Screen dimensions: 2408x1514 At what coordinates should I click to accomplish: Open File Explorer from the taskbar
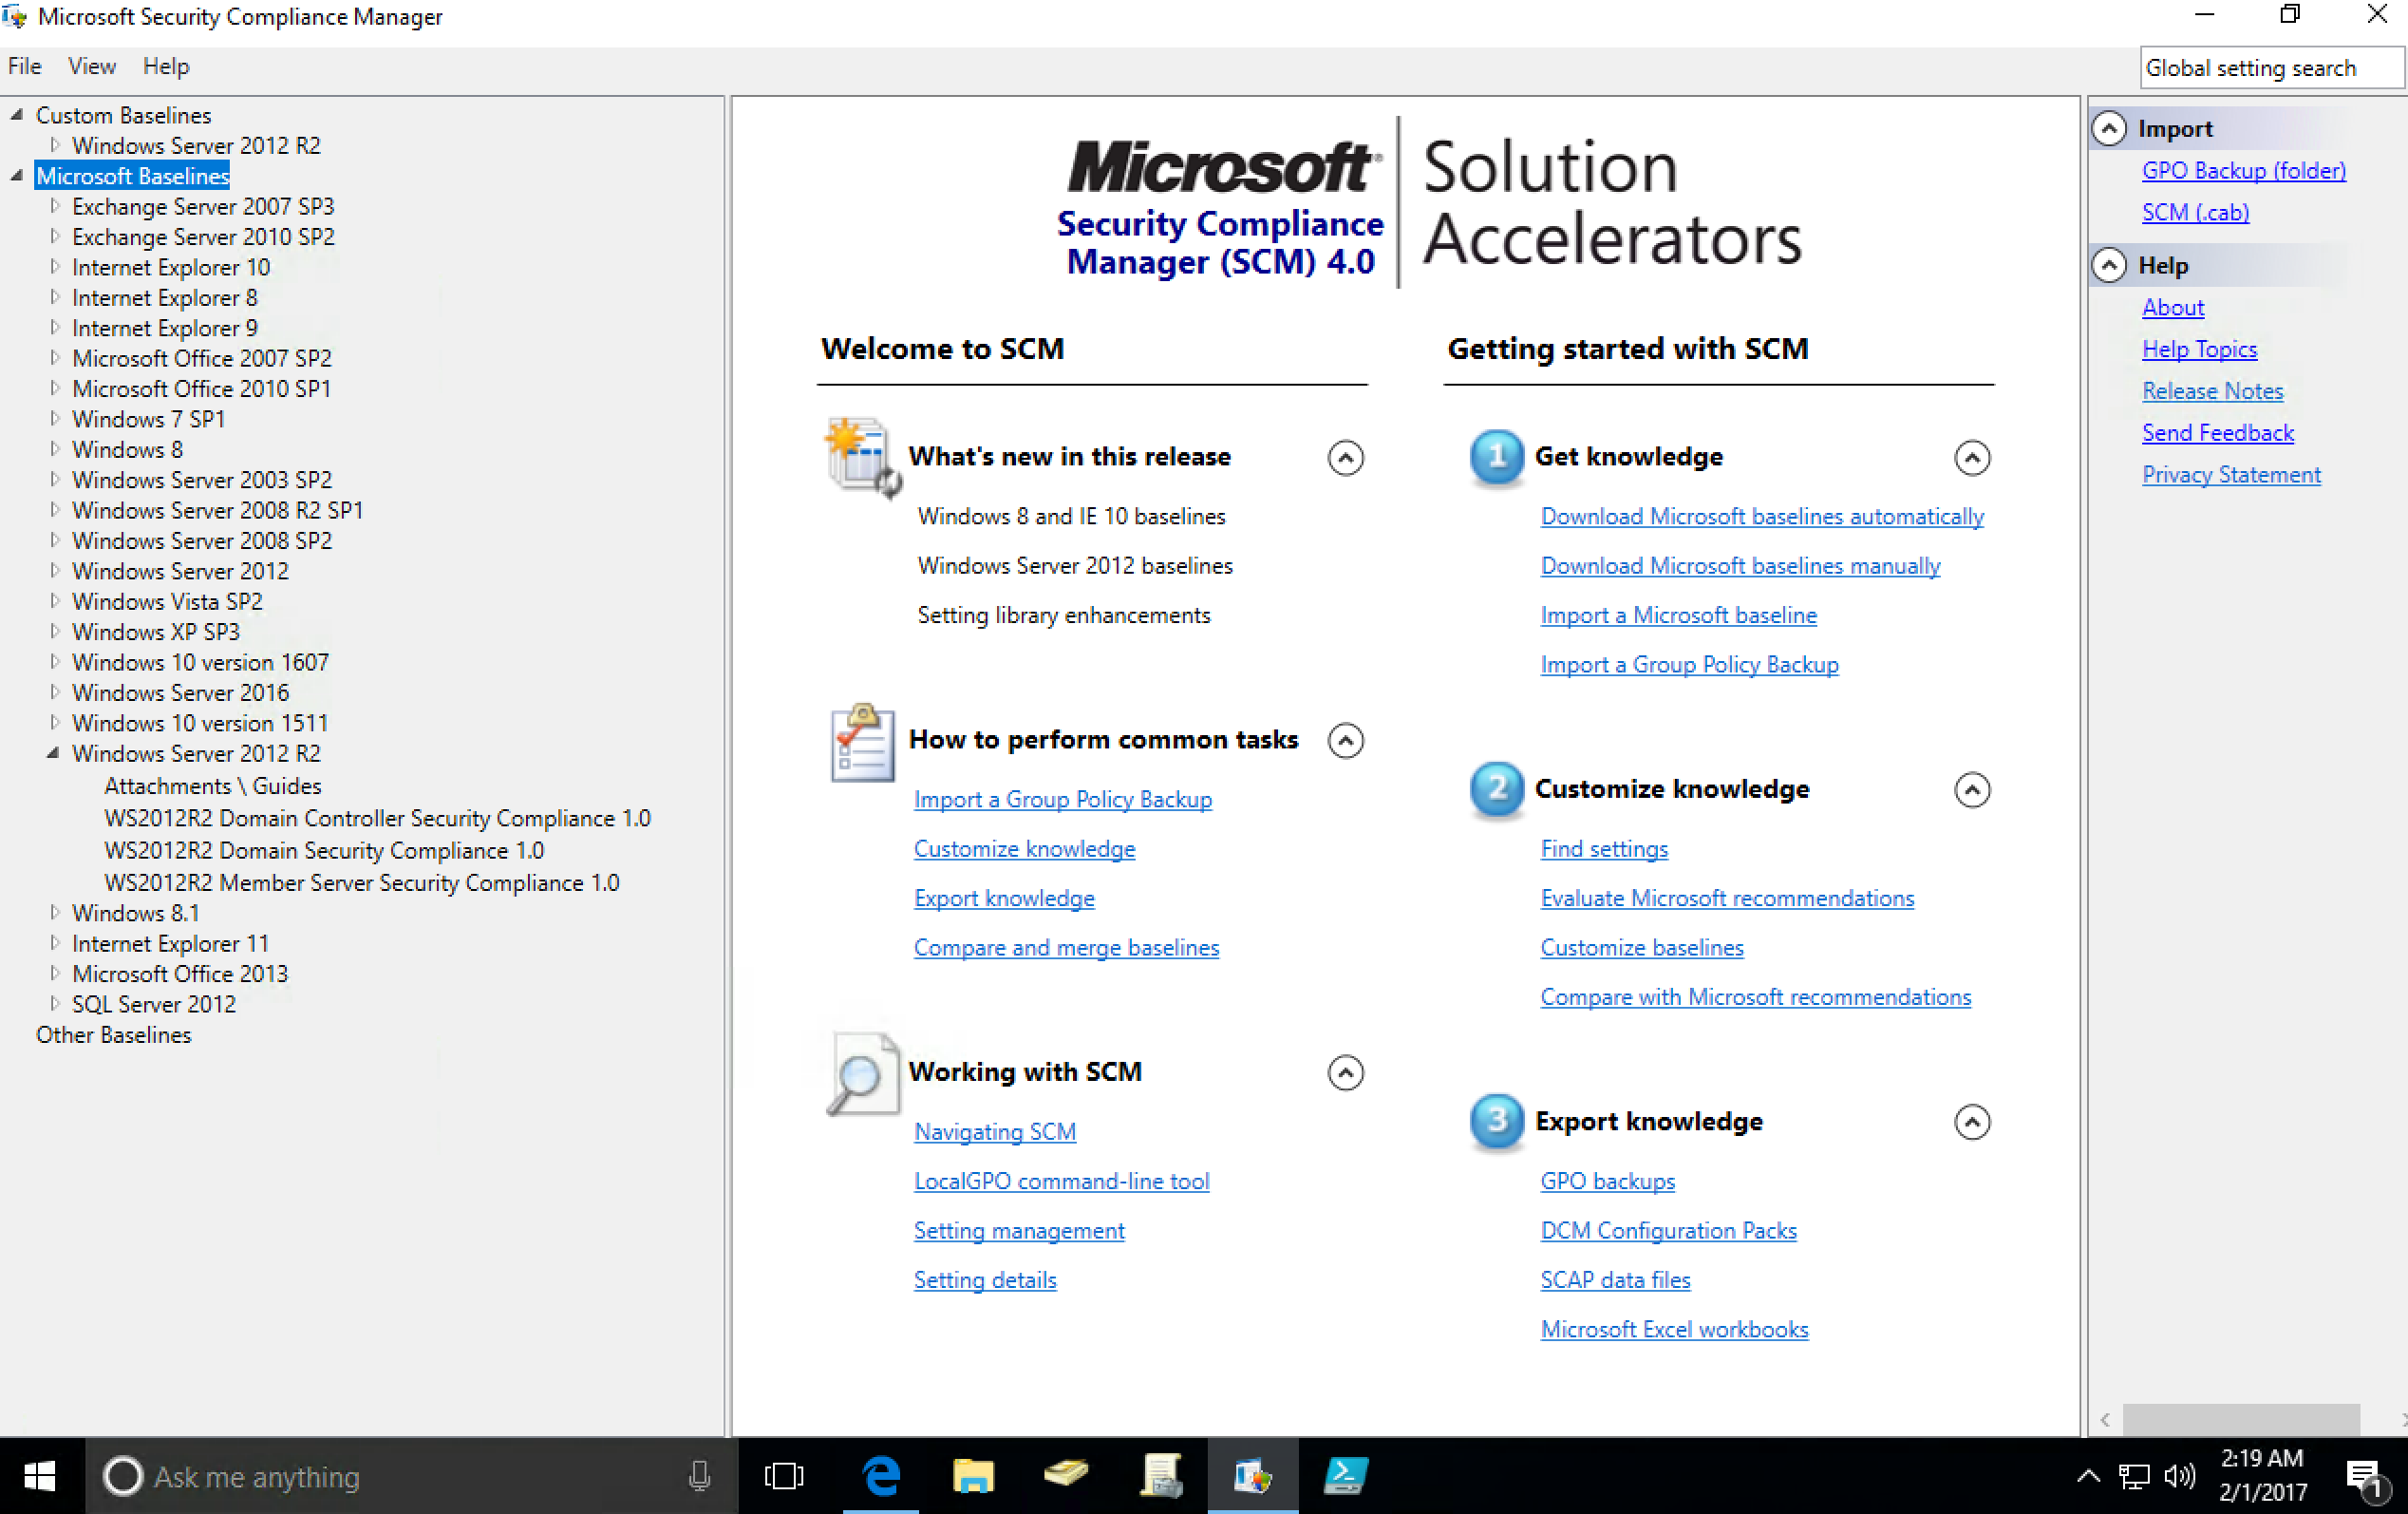click(973, 1476)
